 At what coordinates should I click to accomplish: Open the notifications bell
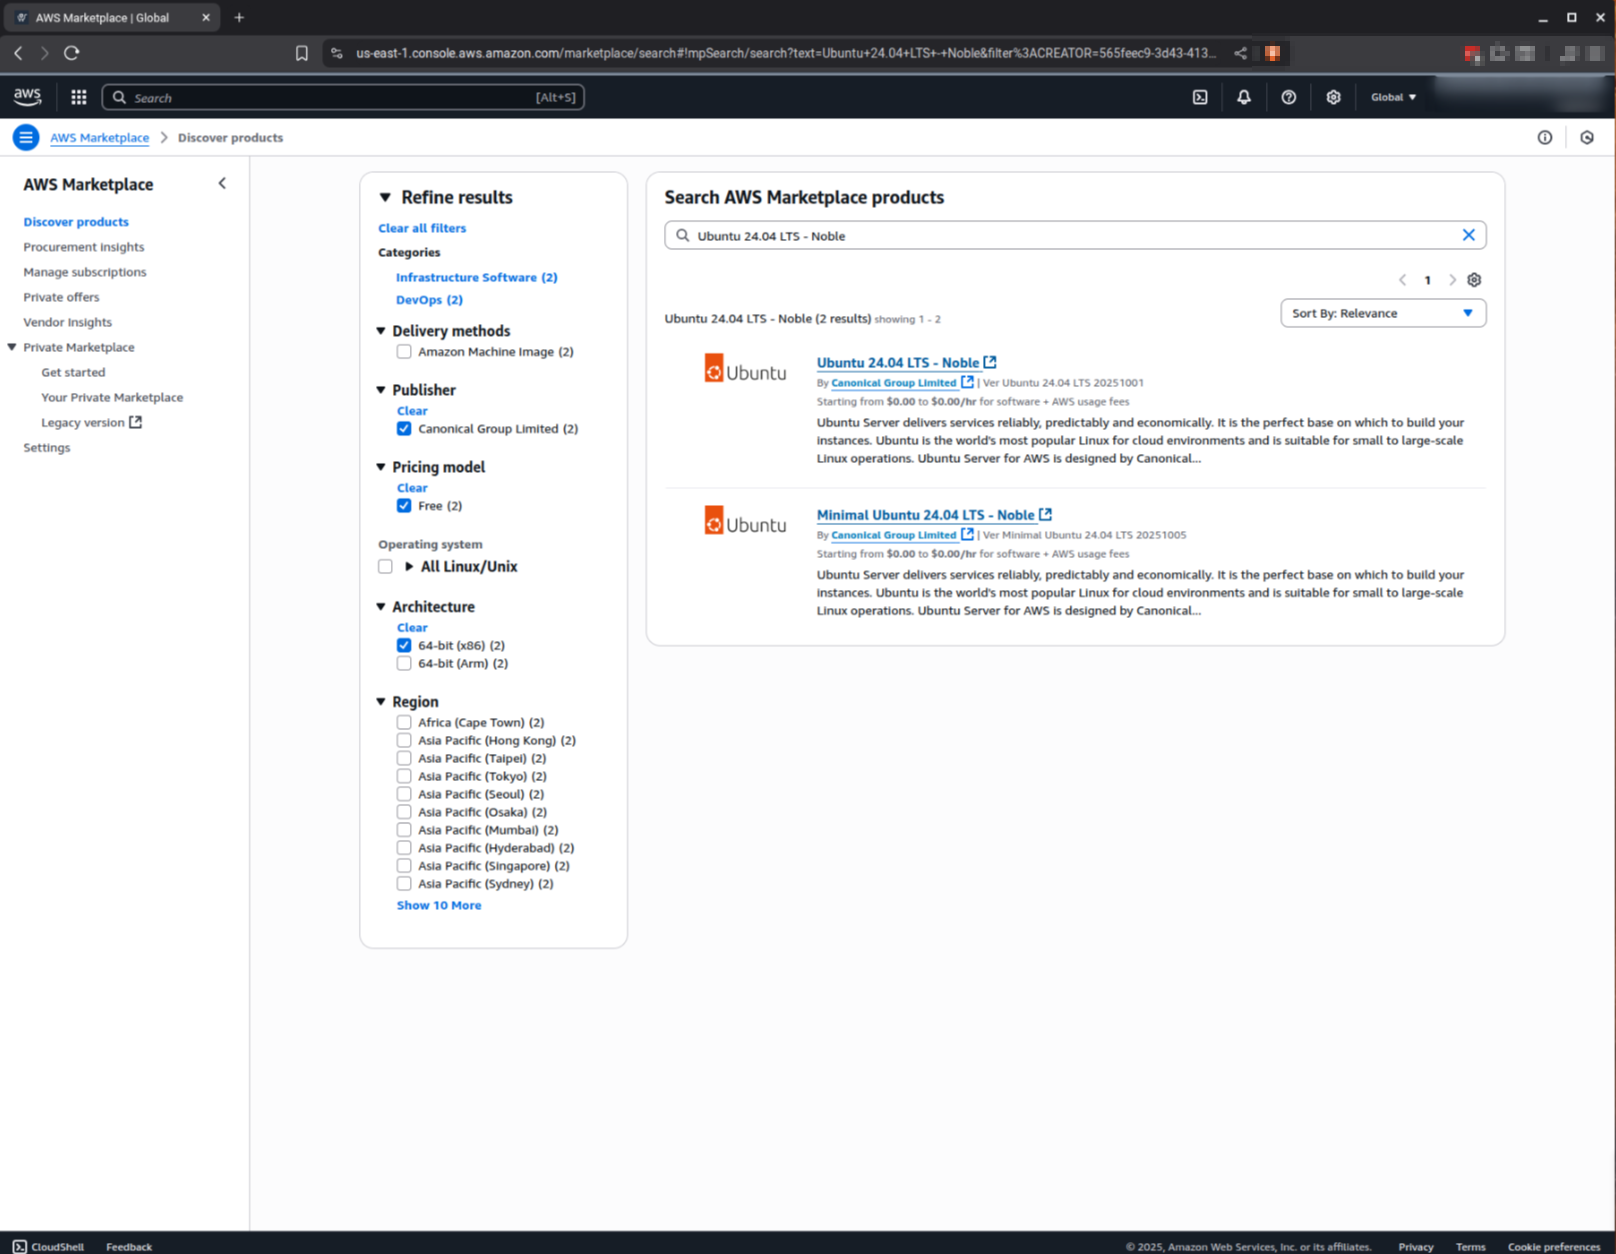pyautogui.click(x=1244, y=97)
